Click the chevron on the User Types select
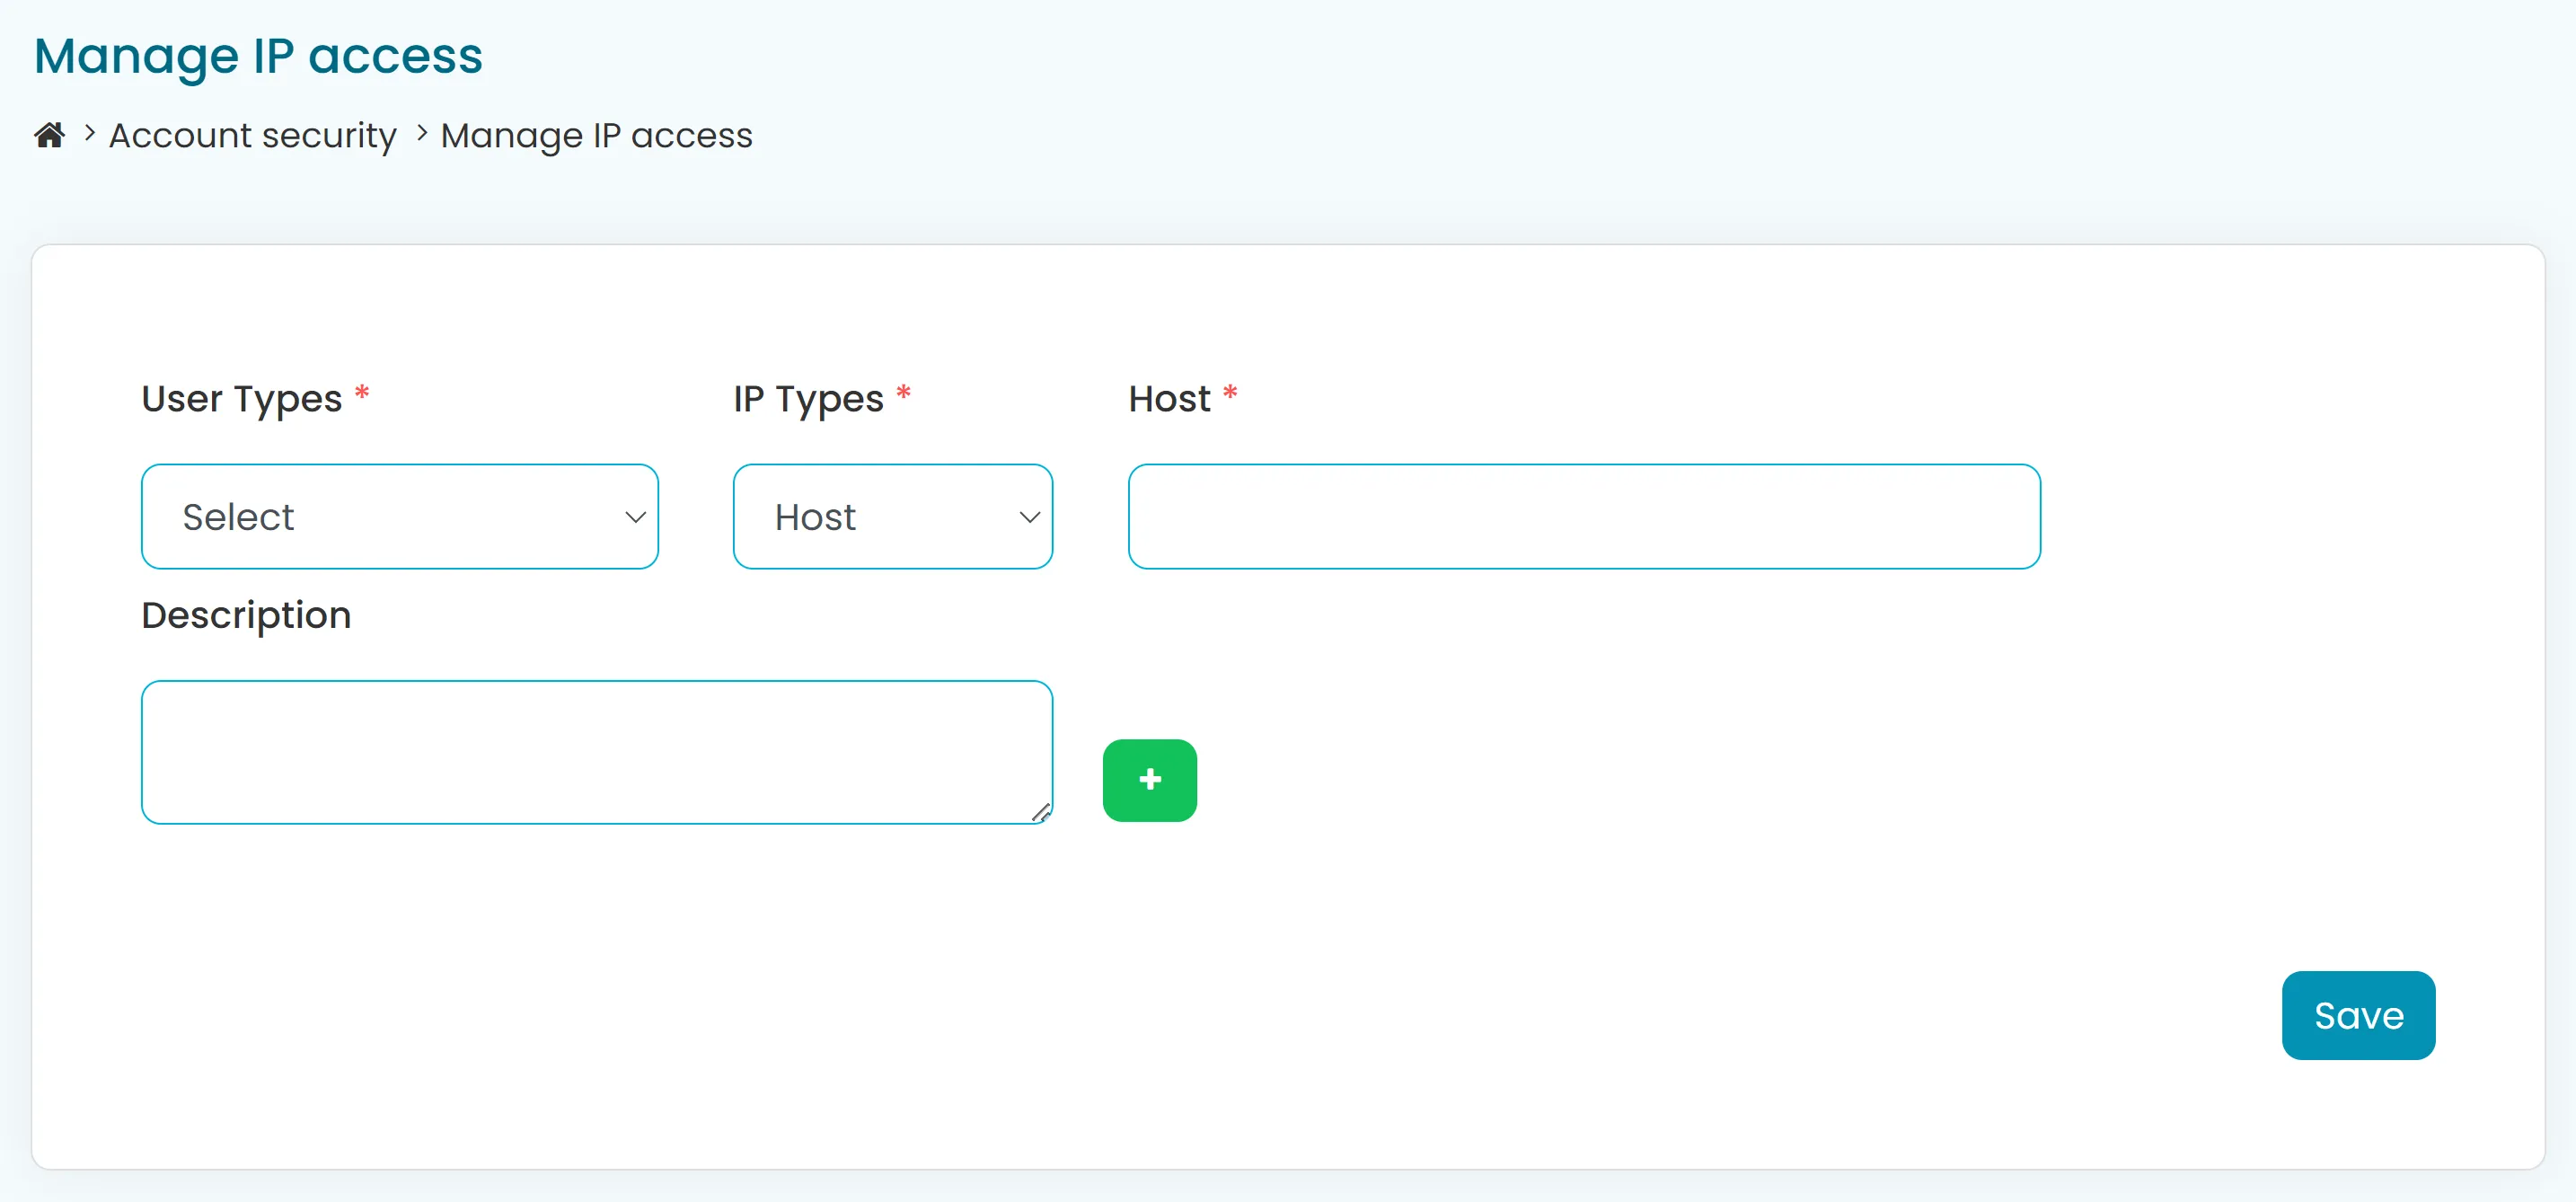This screenshot has height=1202, width=2576. click(x=635, y=517)
